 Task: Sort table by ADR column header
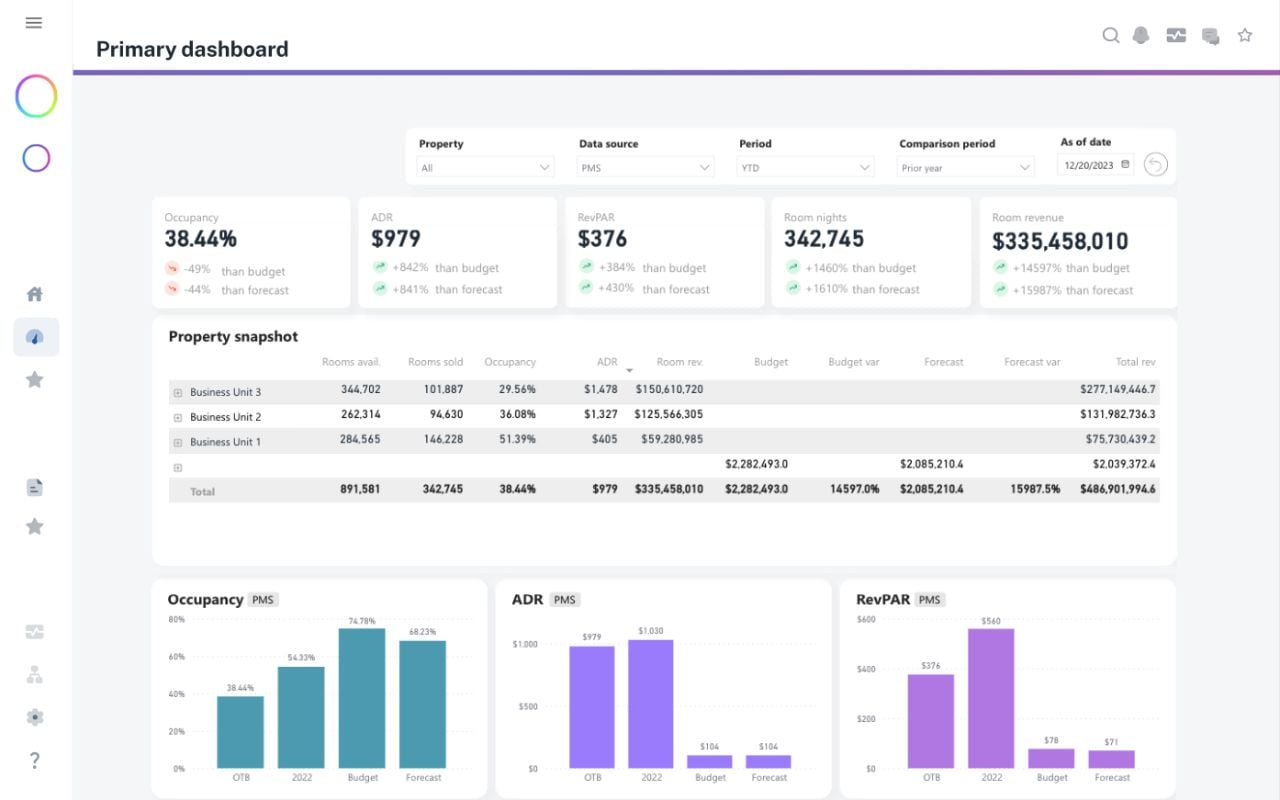pyautogui.click(x=607, y=362)
